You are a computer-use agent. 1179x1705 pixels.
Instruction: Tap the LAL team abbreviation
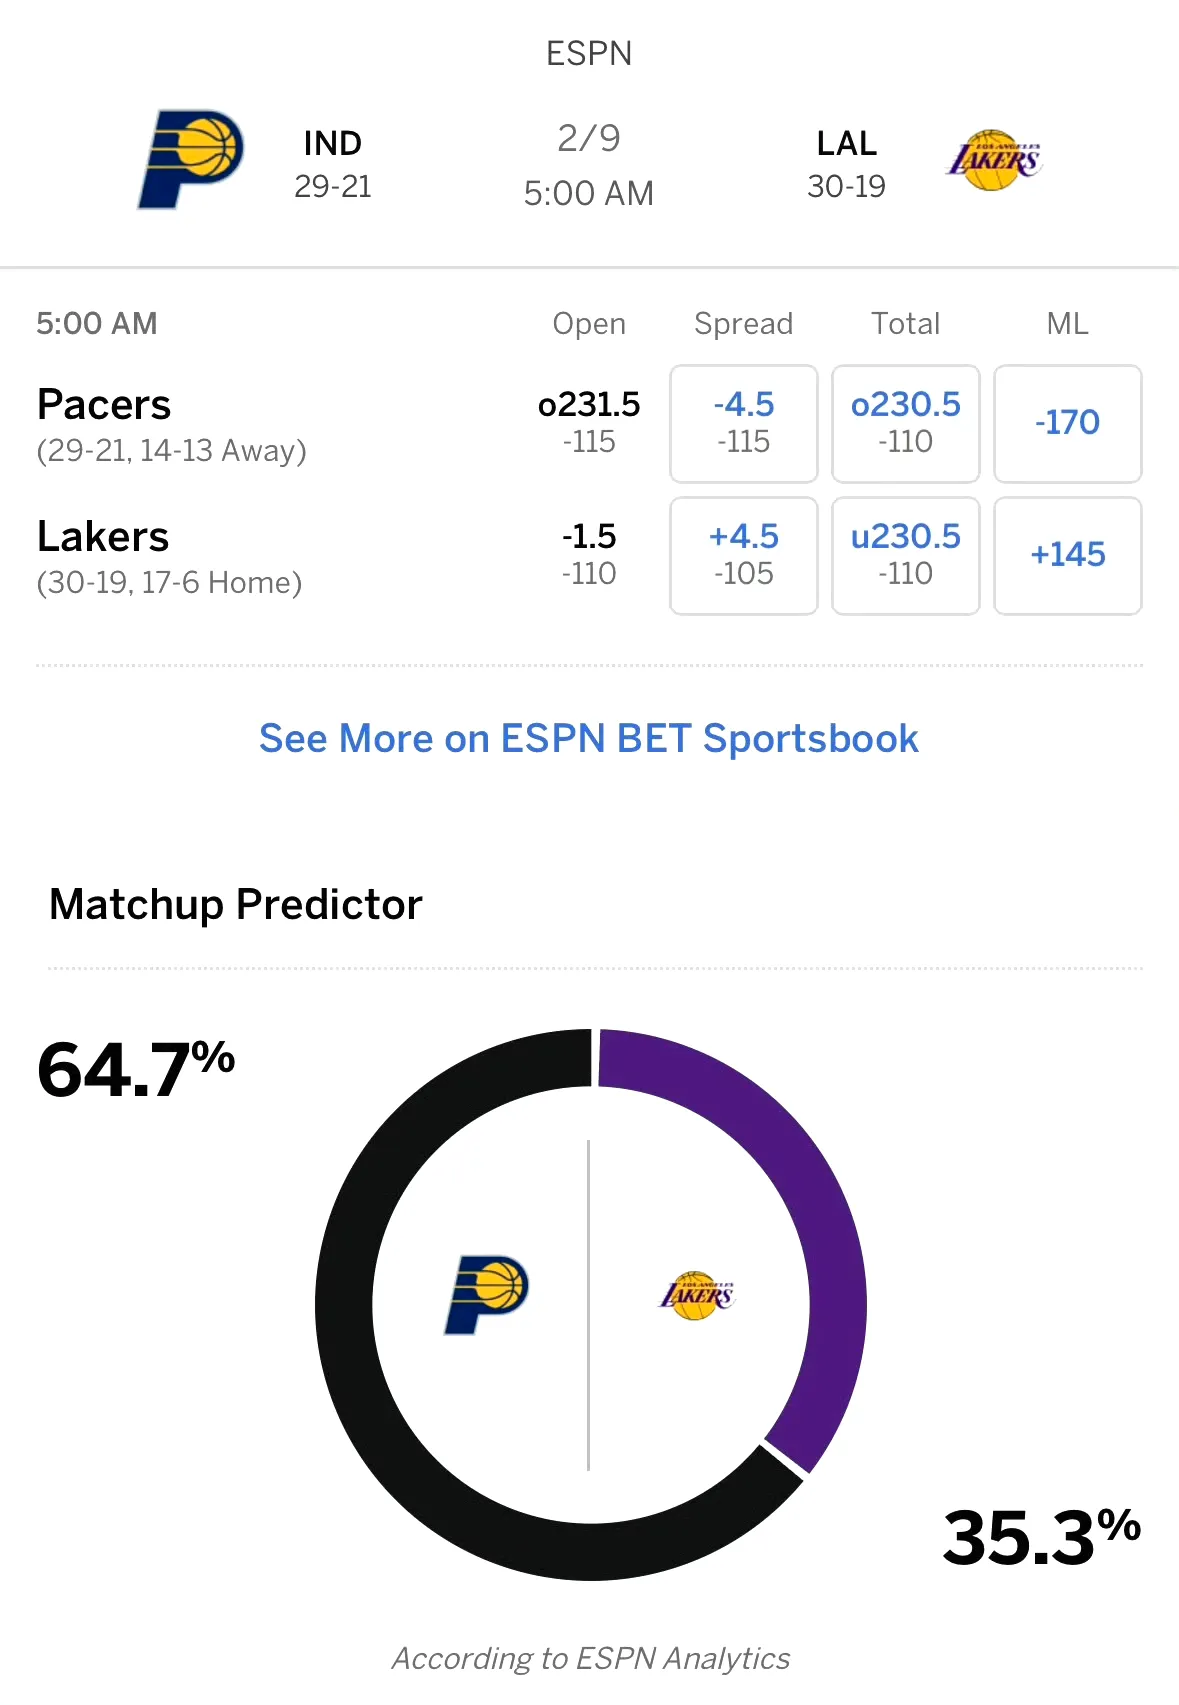[x=846, y=144]
